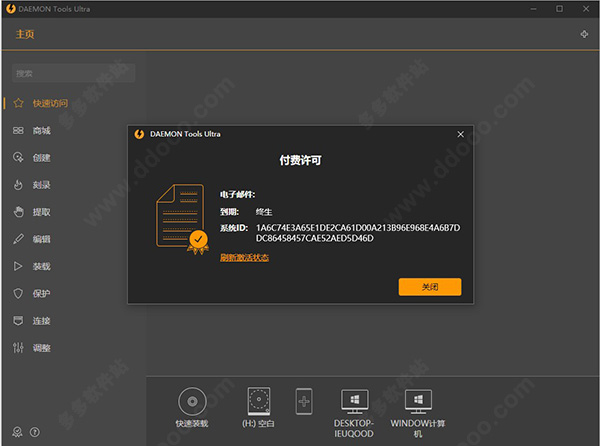Click the orange 关闭 button
The height and width of the screenshot is (446, 600).
point(430,286)
